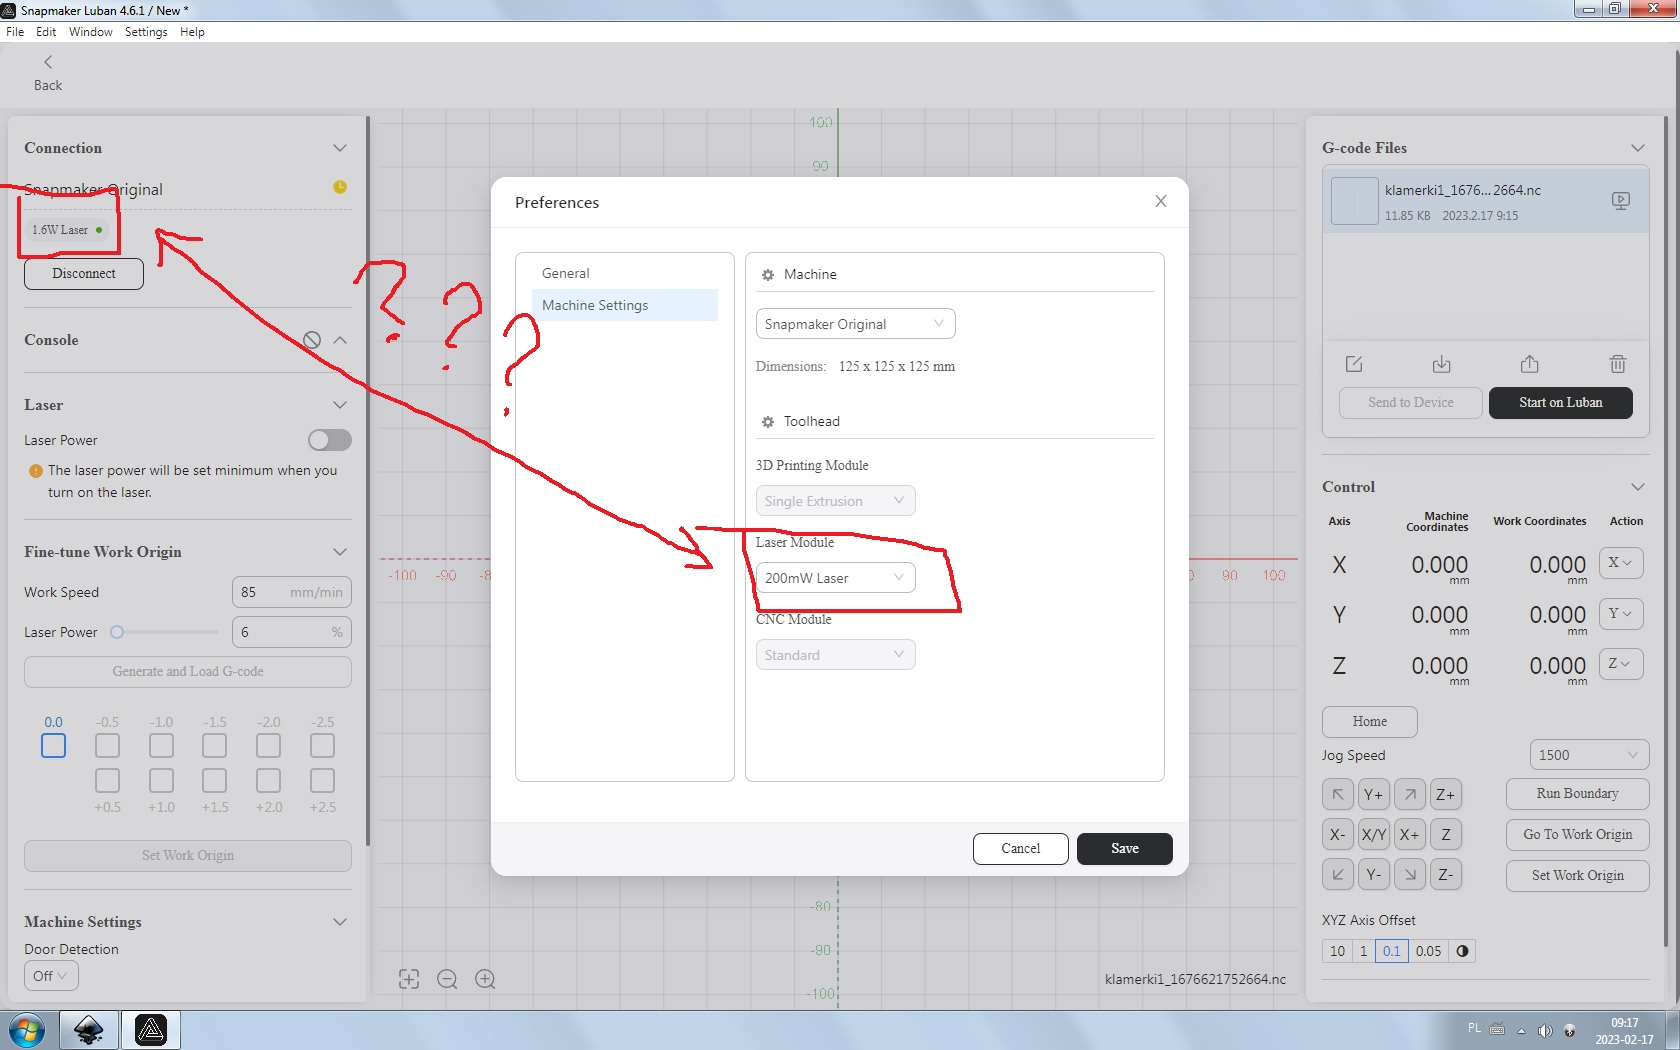Delete the klamerki1 G-code file via trash icon

1618,364
